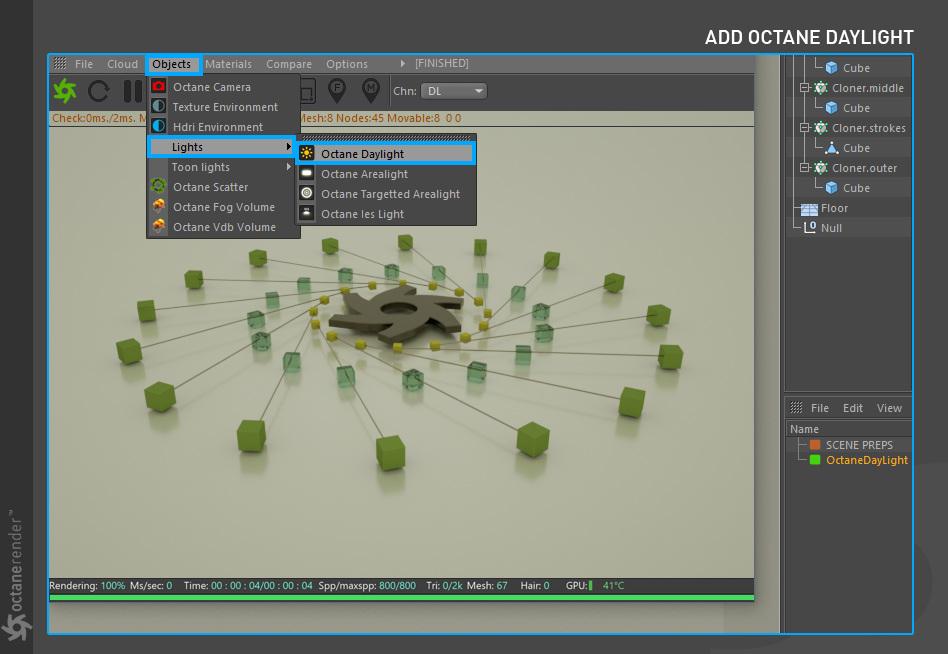Open the Objects menu
This screenshot has height=654, width=948.
[x=171, y=63]
